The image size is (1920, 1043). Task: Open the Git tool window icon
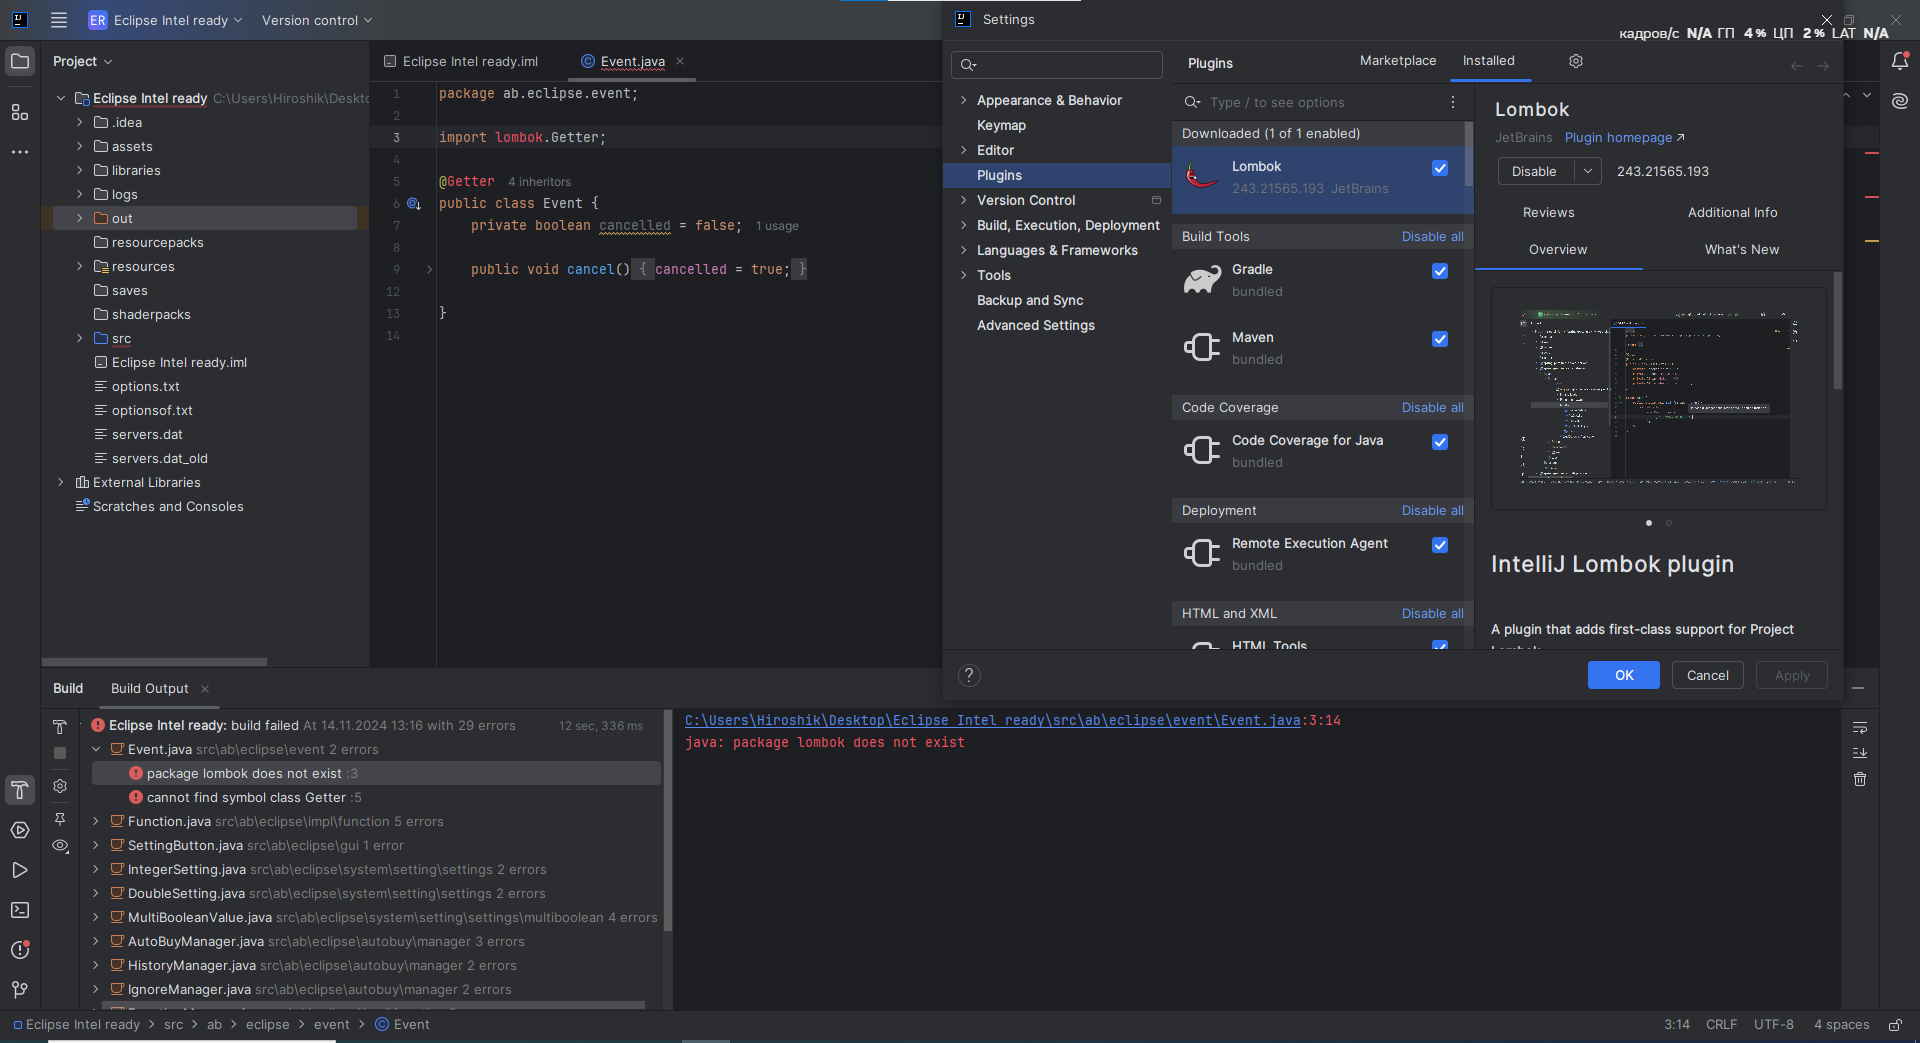(20, 990)
